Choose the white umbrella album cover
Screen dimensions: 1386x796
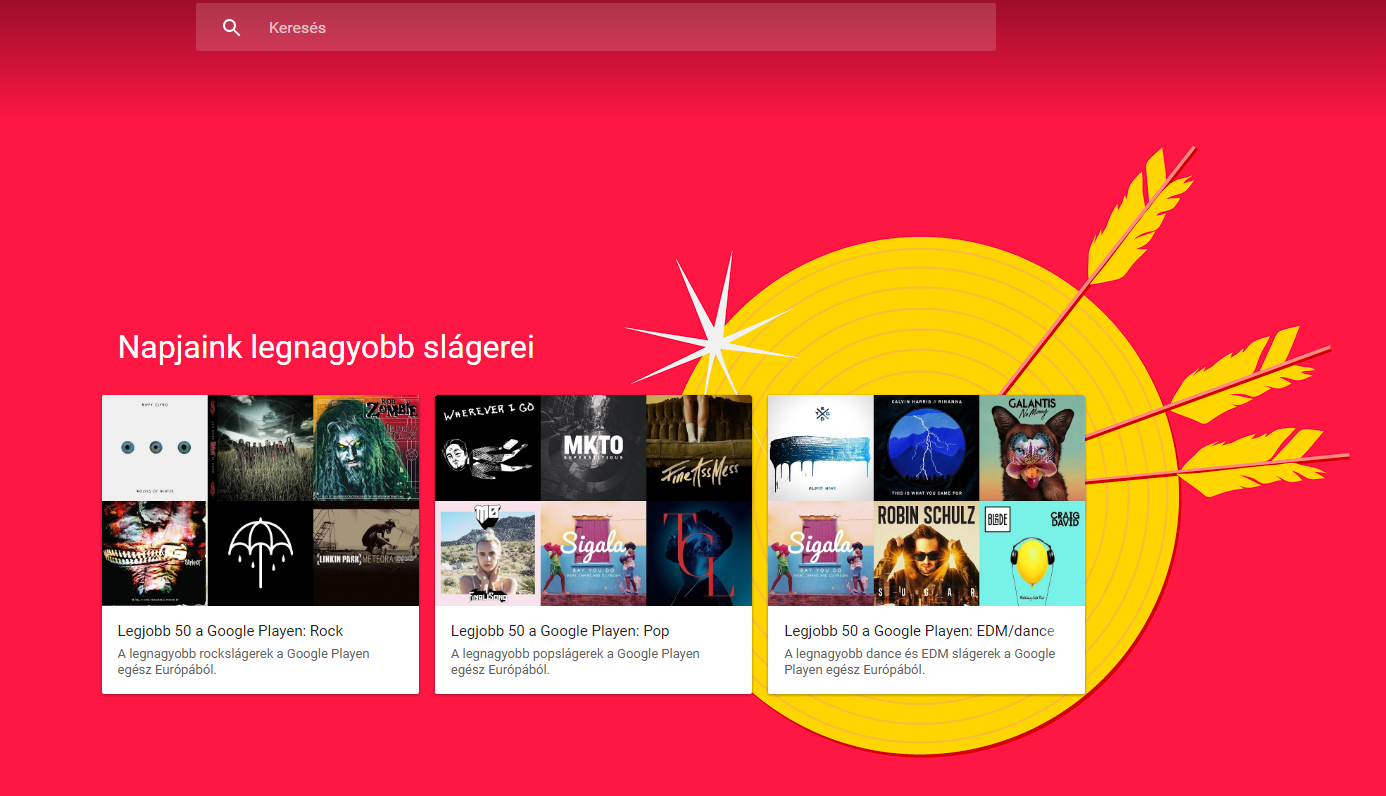260,553
